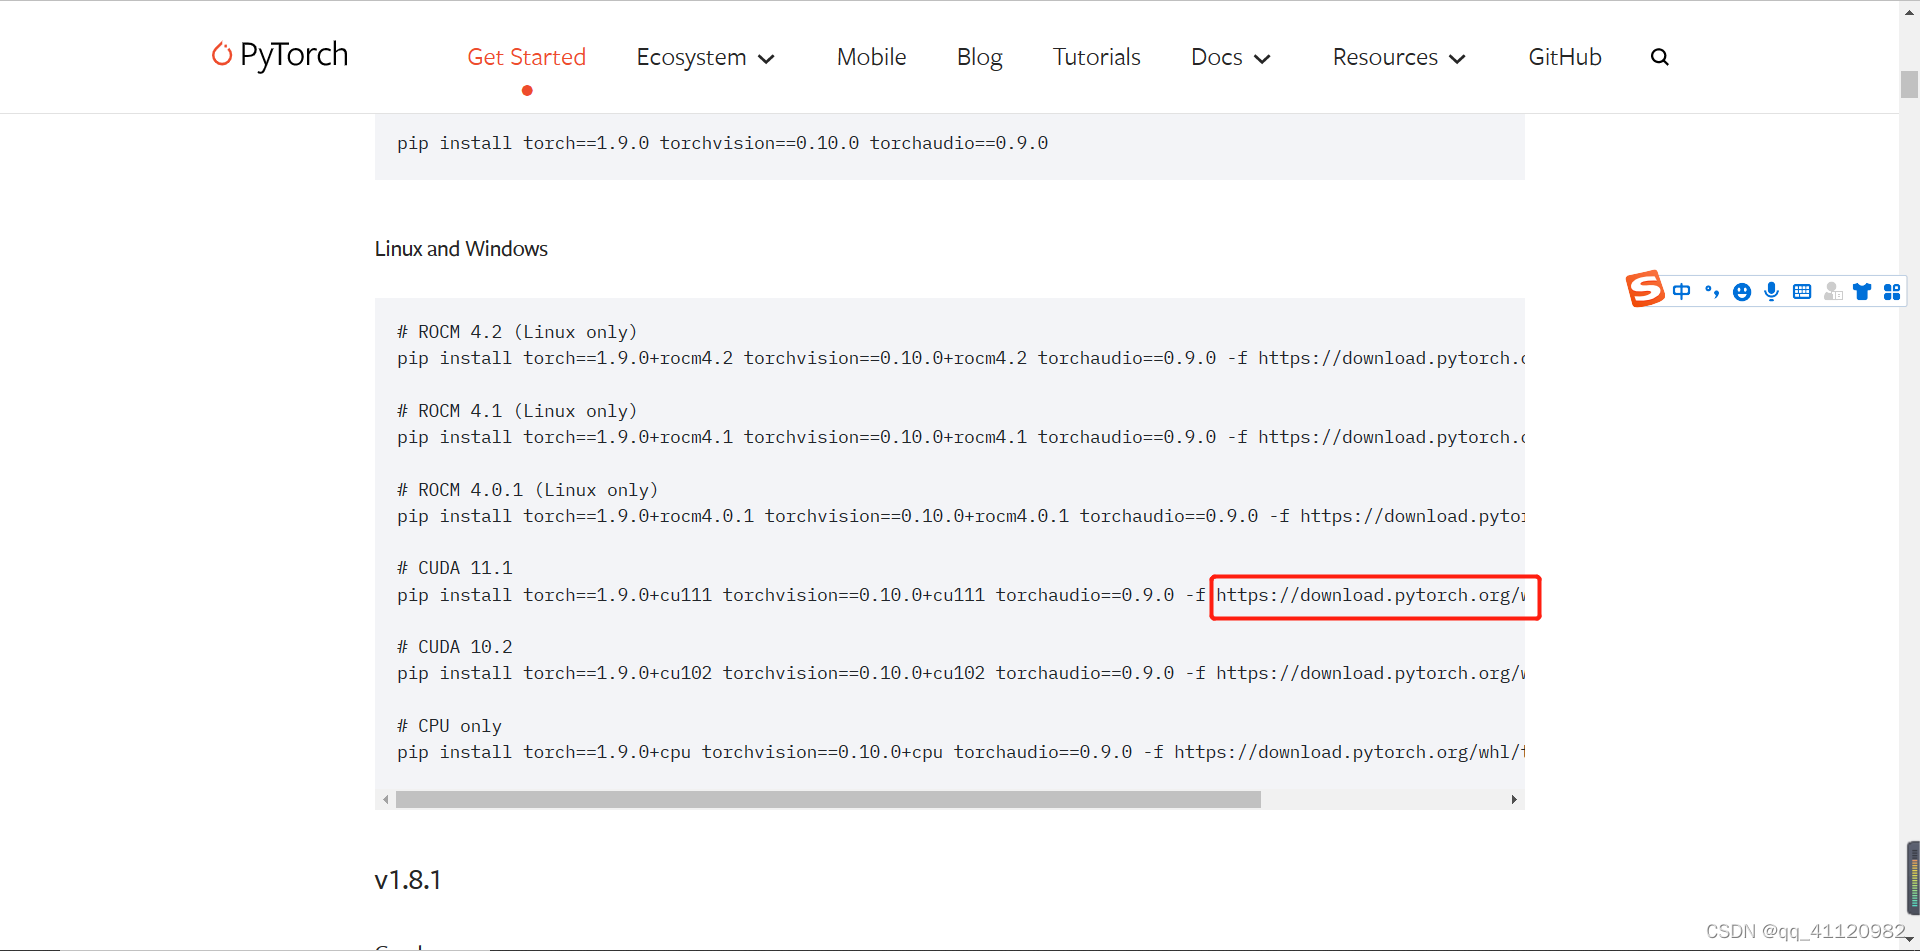Screen dimensions: 1920x951
Task: Click the "# CPU only" comment line
Action: click(449, 726)
